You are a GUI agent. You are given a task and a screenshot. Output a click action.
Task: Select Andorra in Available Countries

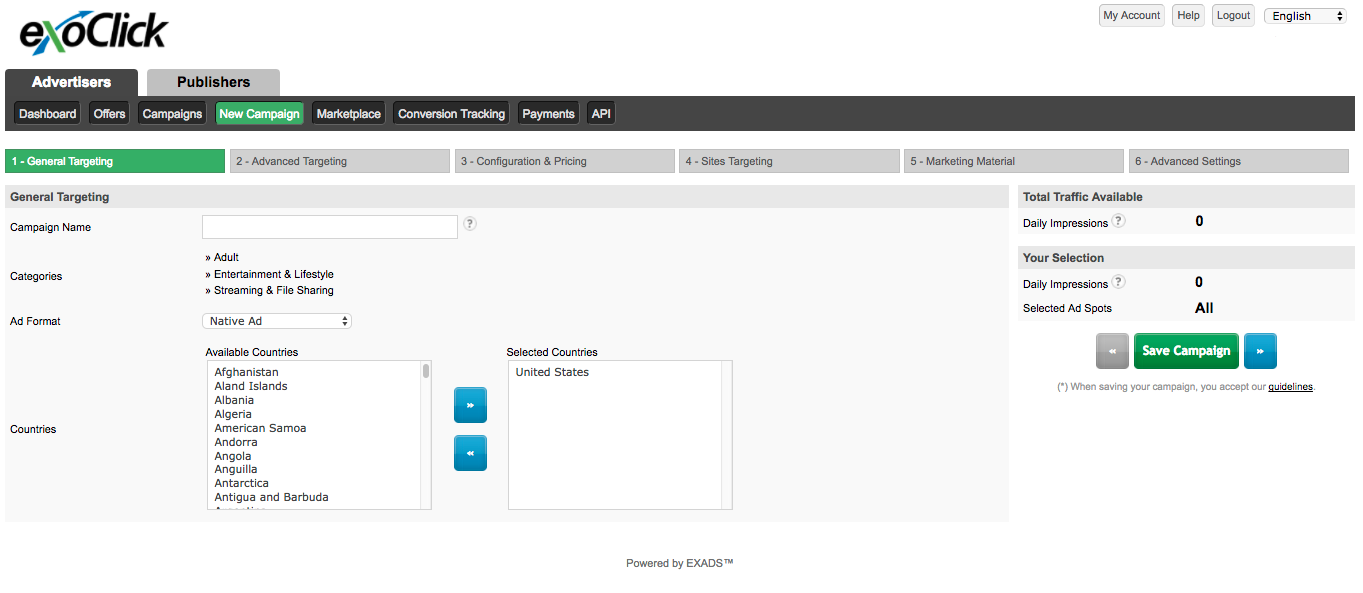point(236,442)
